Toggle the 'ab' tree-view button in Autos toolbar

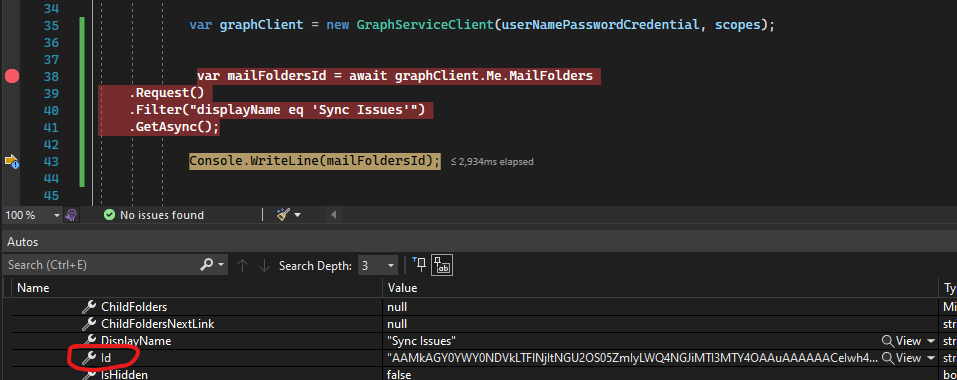coord(441,265)
